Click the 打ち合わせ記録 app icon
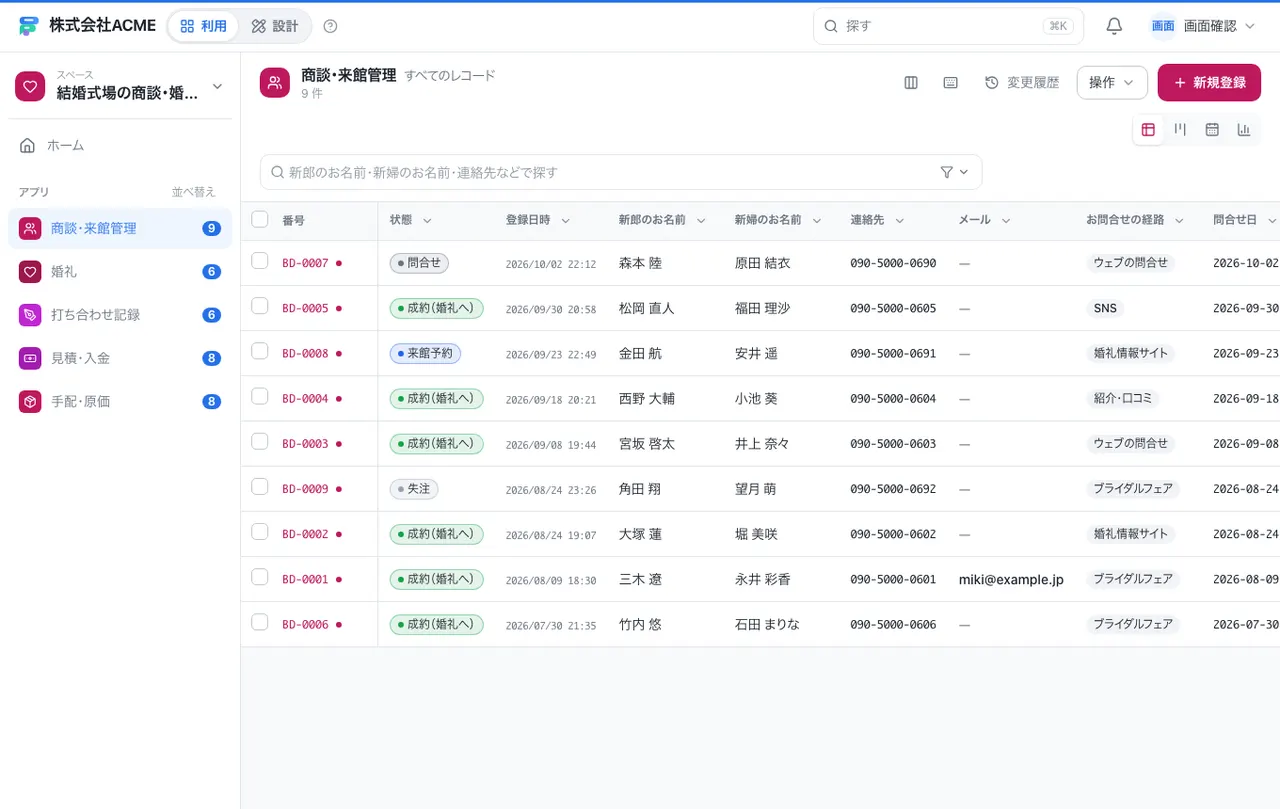The height and width of the screenshot is (809, 1280). coord(30,314)
